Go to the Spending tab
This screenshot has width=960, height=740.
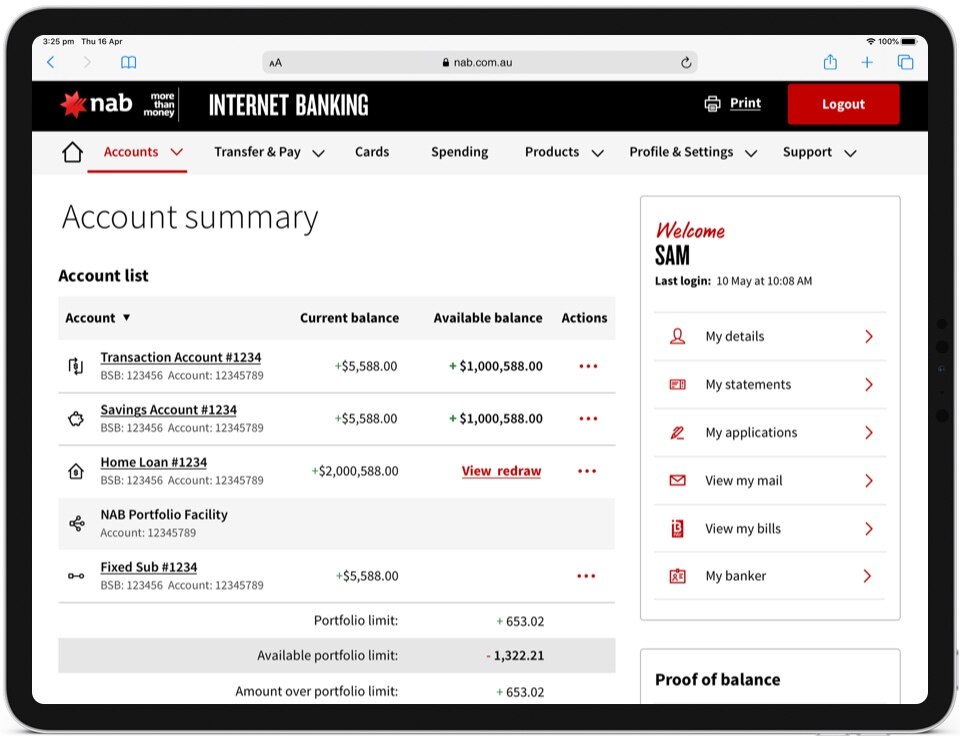(x=459, y=152)
